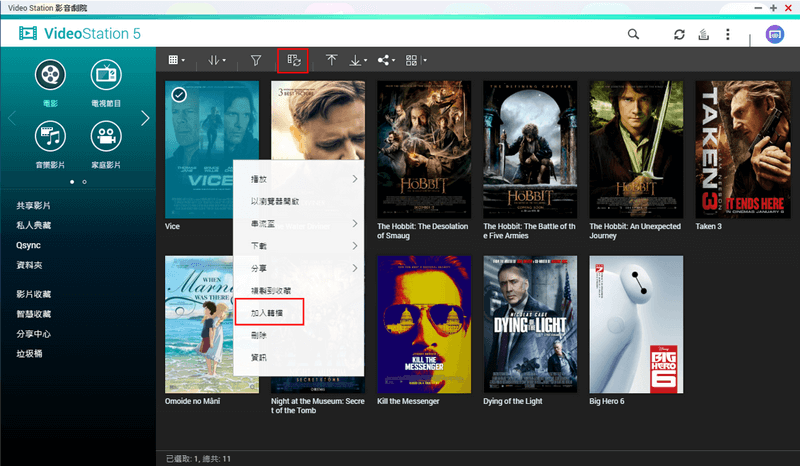The image size is (800, 466).
Task: Select The Hobbit: Battle of Five Armies poster
Action: (x=530, y=150)
